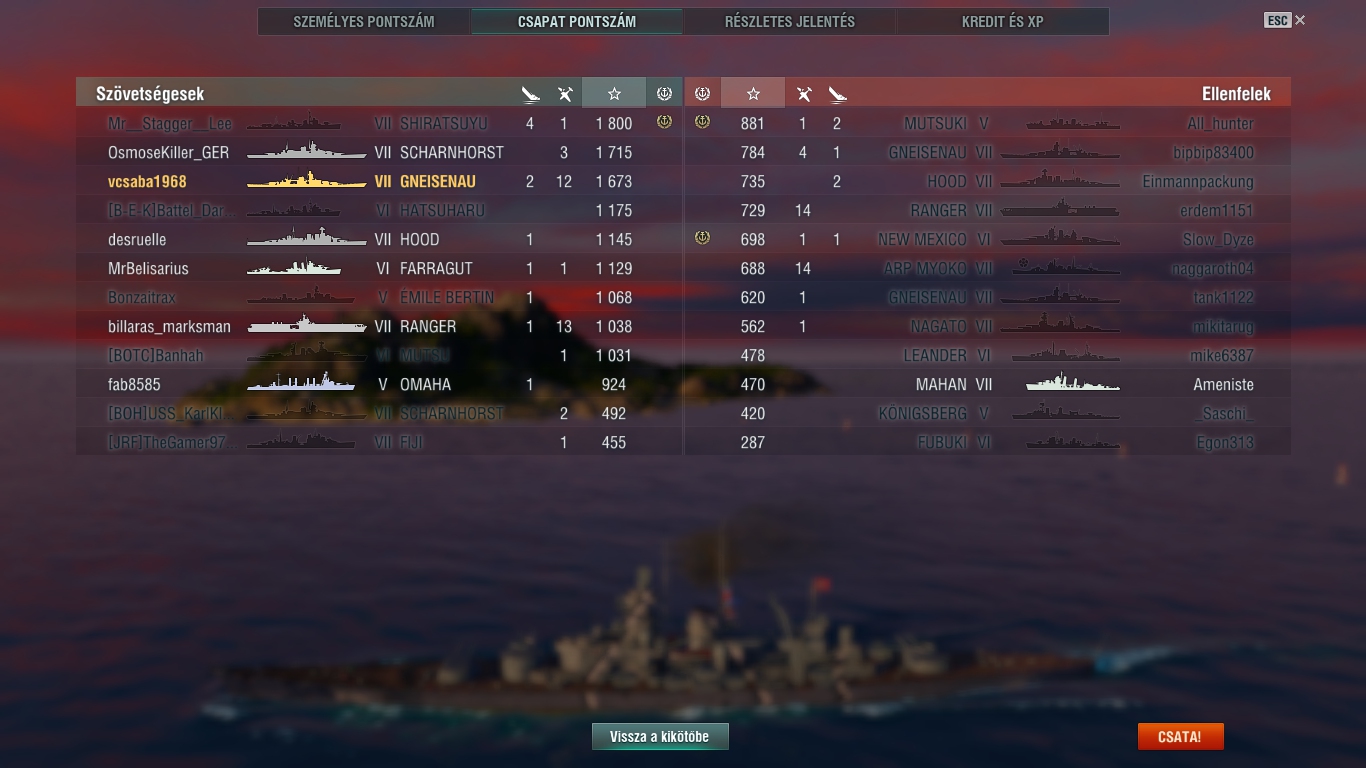The image size is (1366, 768).
Task: Click Vissza a kikötőbe button
Action: pyautogui.click(x=660, y=737)
